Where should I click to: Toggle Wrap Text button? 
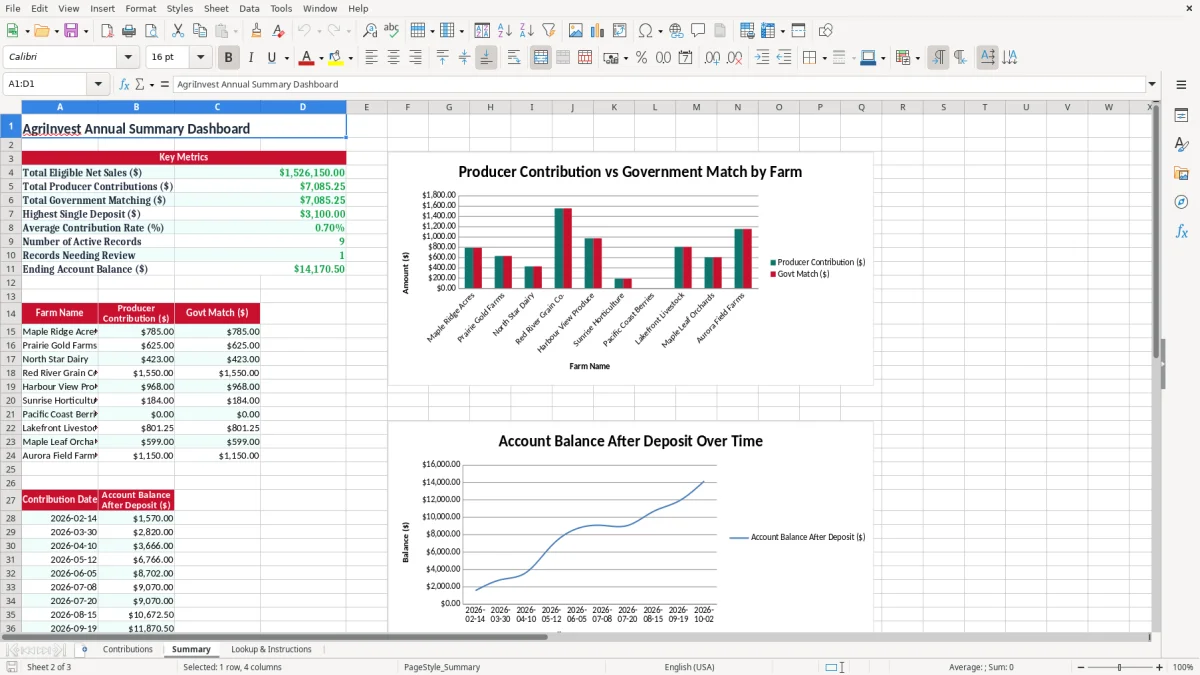click(514, 58)
